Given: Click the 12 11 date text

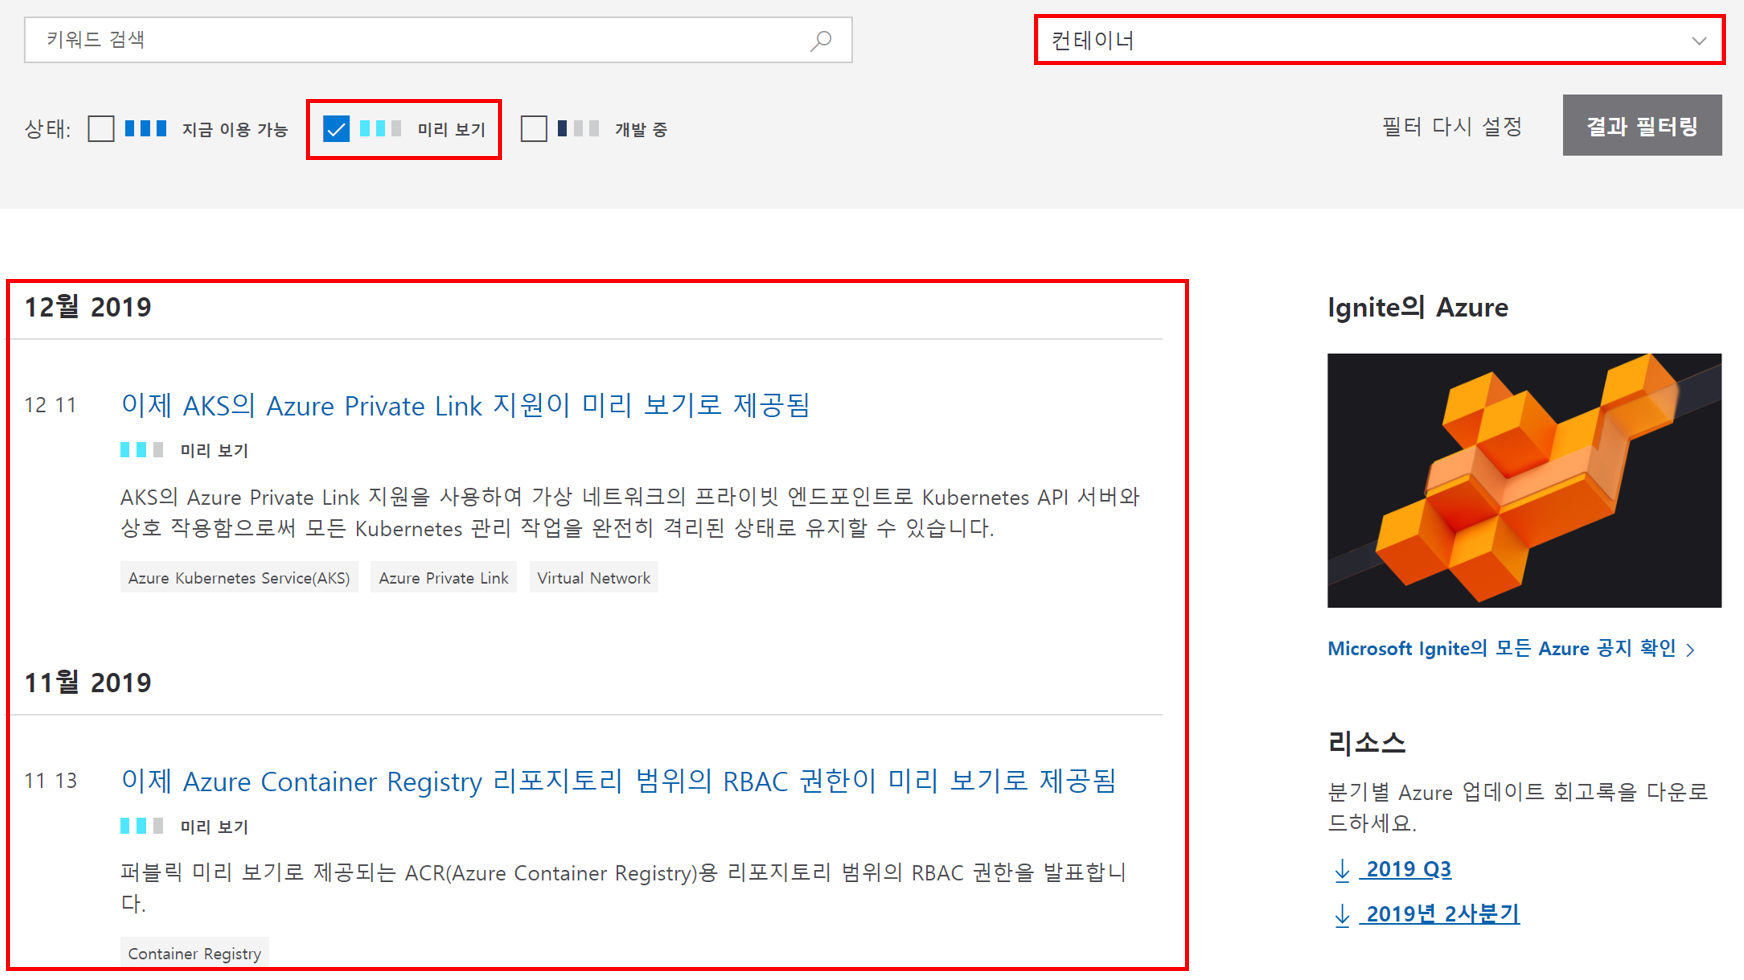Looking at the screenshot, I should point(51,405).
